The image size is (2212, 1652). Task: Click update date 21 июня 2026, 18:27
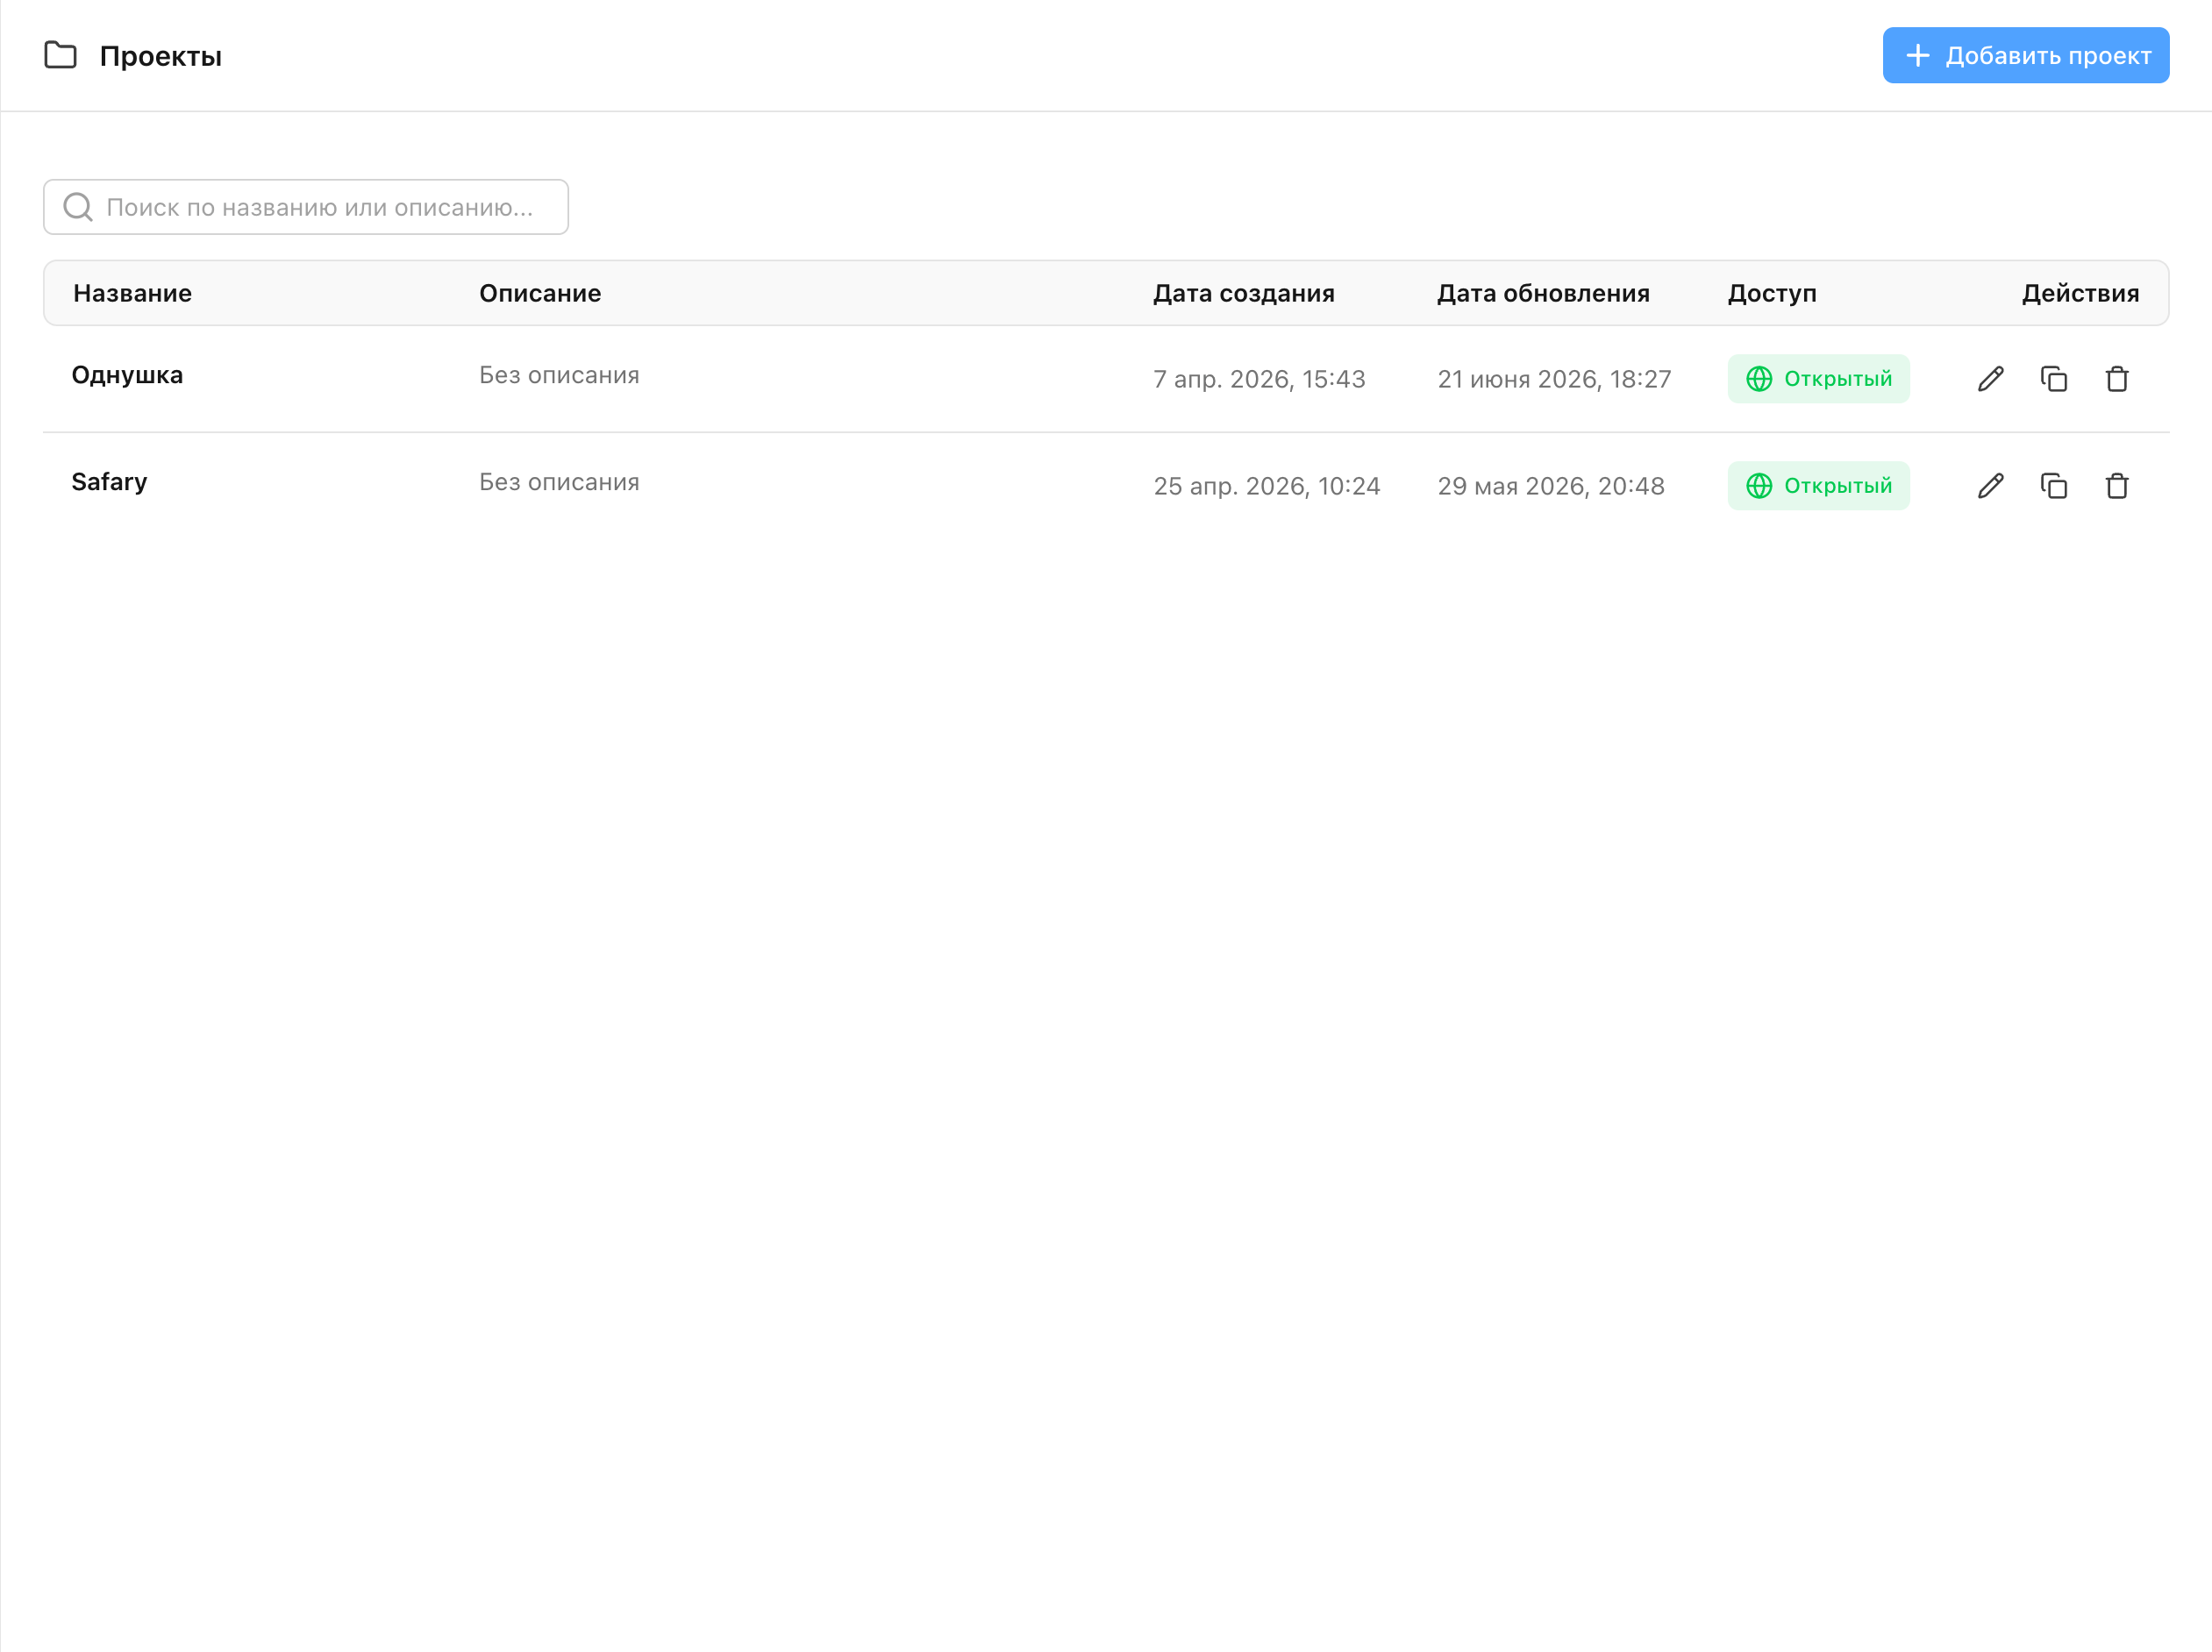point(1554,379)
